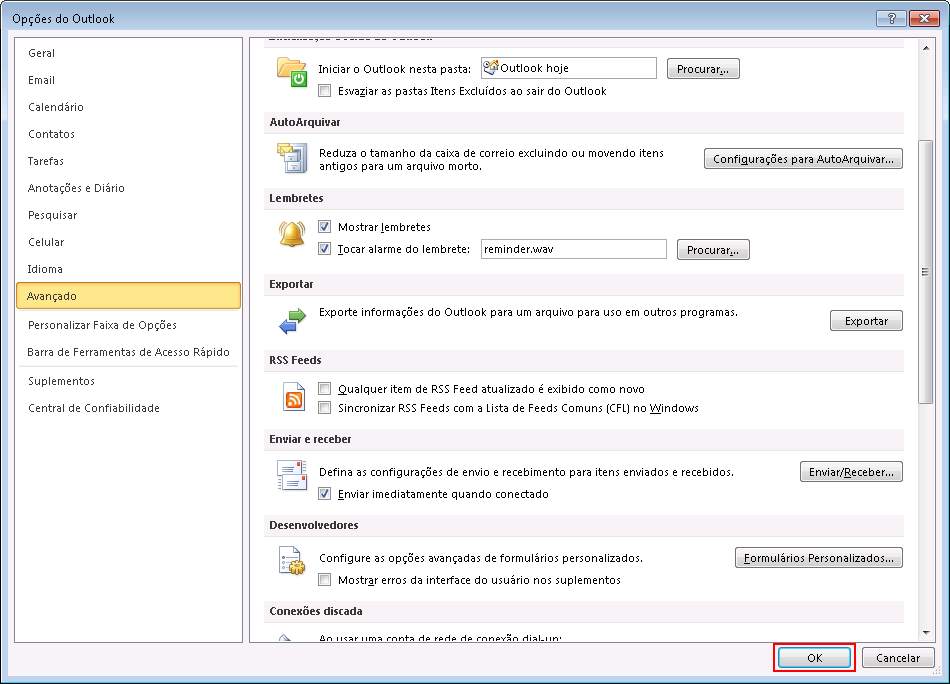Open Enviar/Receber settings
The width and height of the screenshot is (950, 684).
click(x=851, y=471)
